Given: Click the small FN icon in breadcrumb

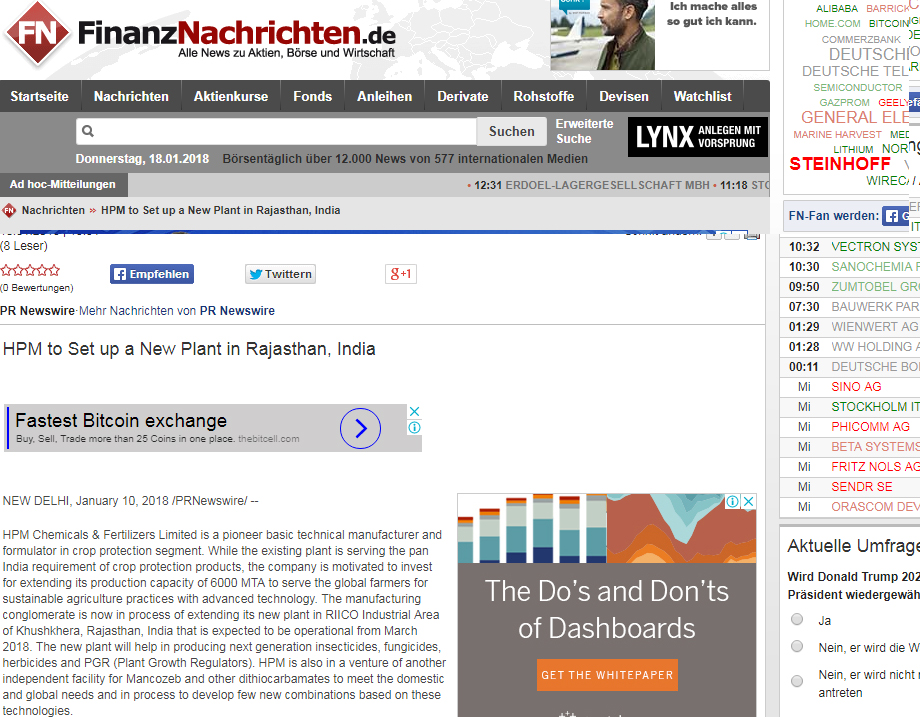Looking at the screenshot, I should tap(9, 210).
